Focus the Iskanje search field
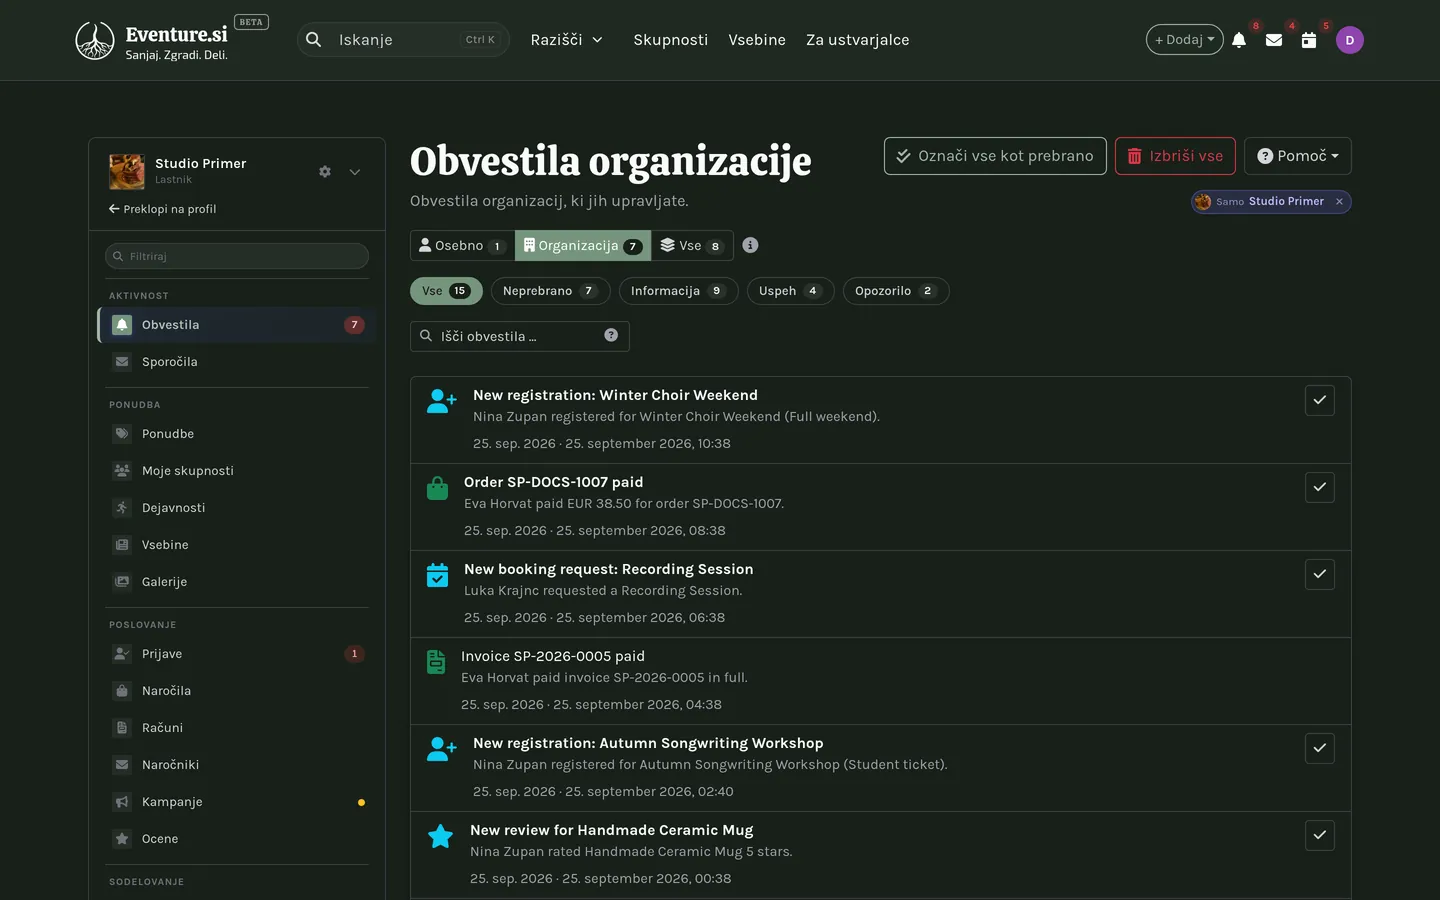The image size is (1440, 900). pos(403,40)
